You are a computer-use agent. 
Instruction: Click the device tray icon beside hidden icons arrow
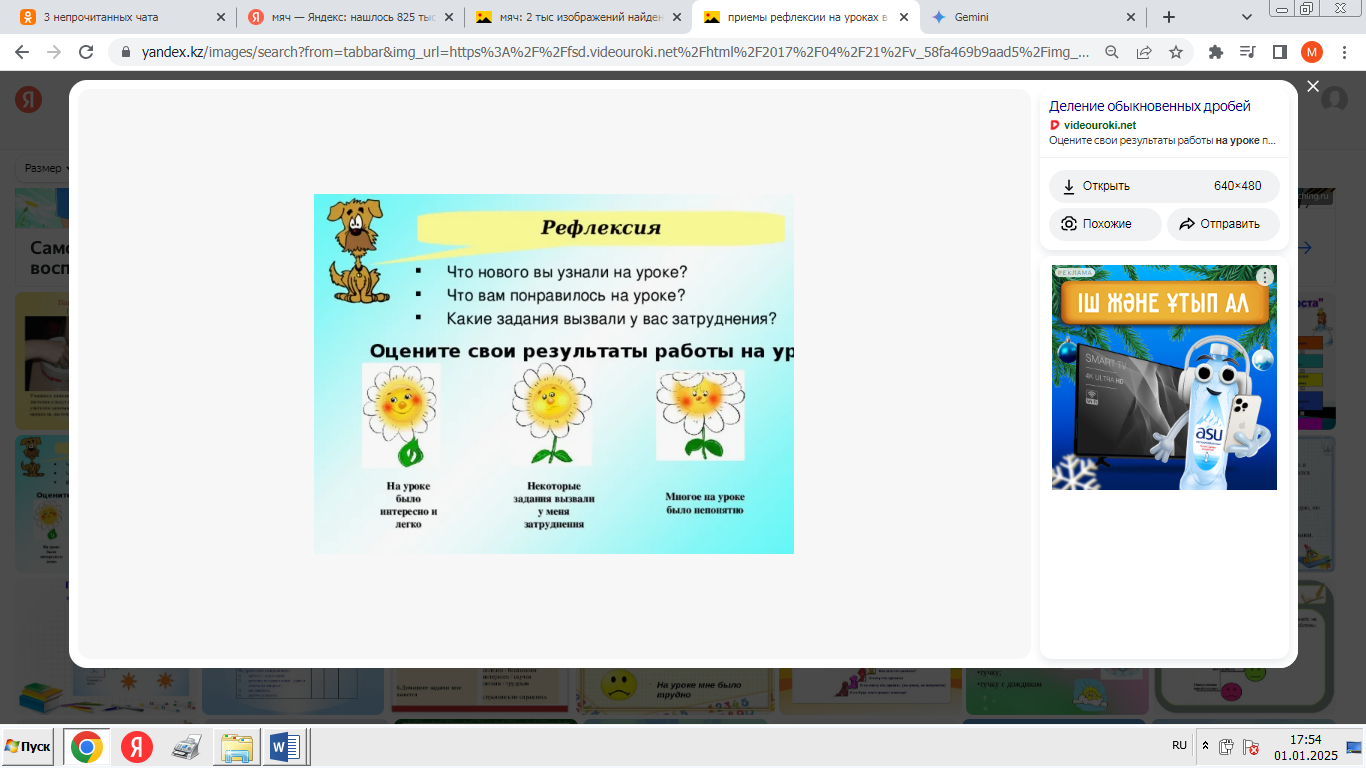pyautogui.click(x=1227, y=746)
